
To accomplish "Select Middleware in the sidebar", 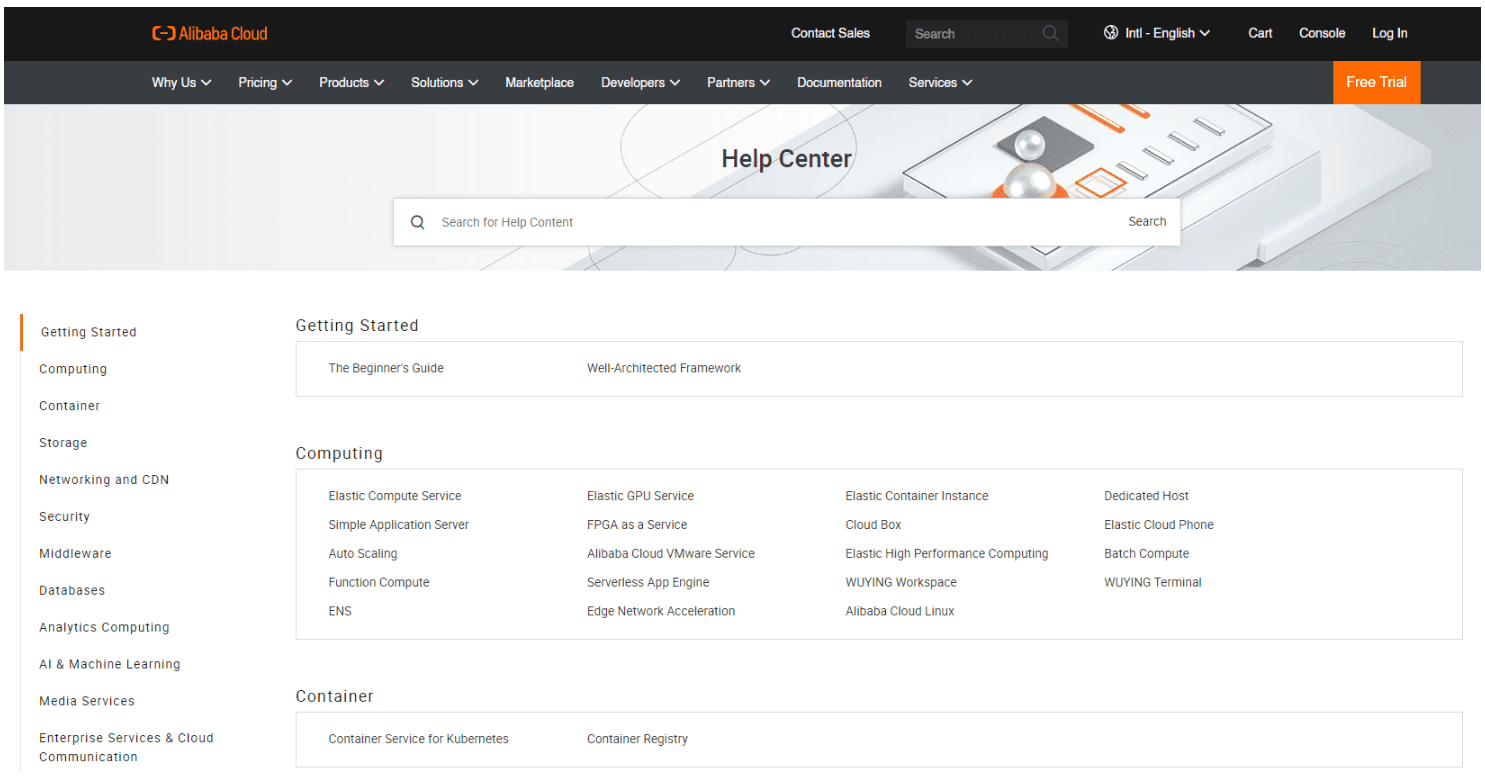I will point(75,554).
